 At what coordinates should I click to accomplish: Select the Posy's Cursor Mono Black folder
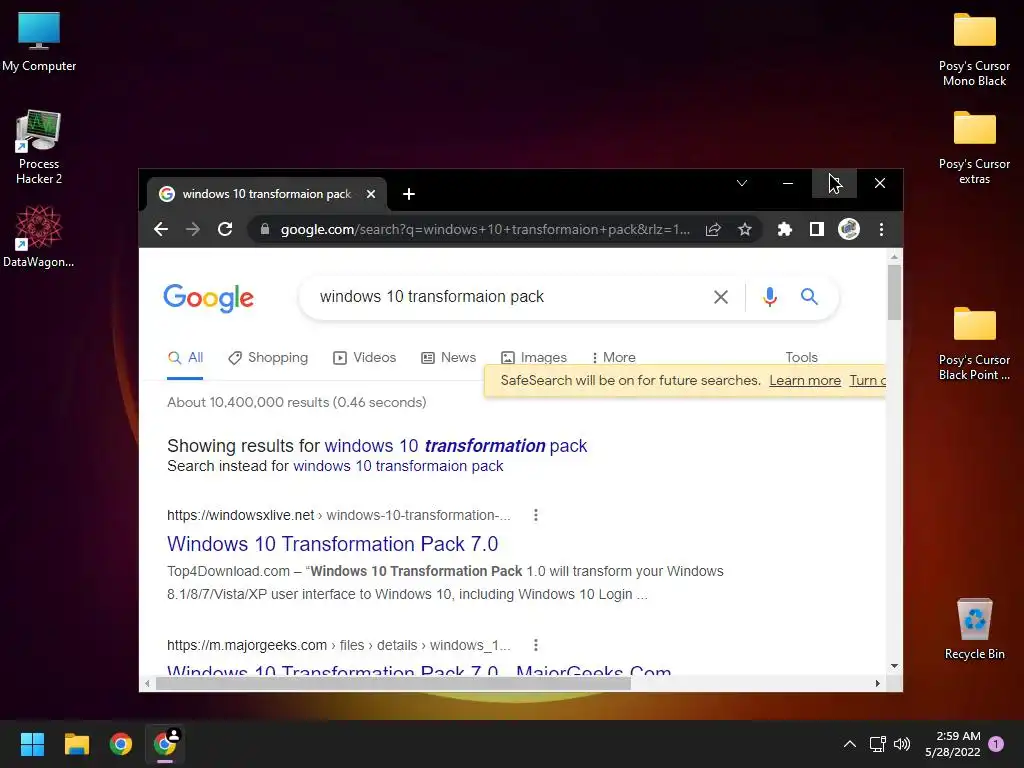click(974, 50)
